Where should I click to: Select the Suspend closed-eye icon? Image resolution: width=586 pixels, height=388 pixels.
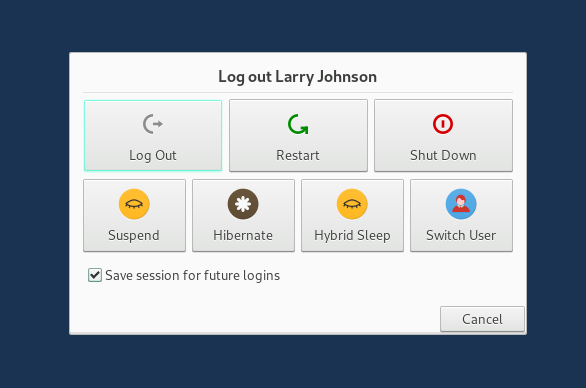pos(134,204)
